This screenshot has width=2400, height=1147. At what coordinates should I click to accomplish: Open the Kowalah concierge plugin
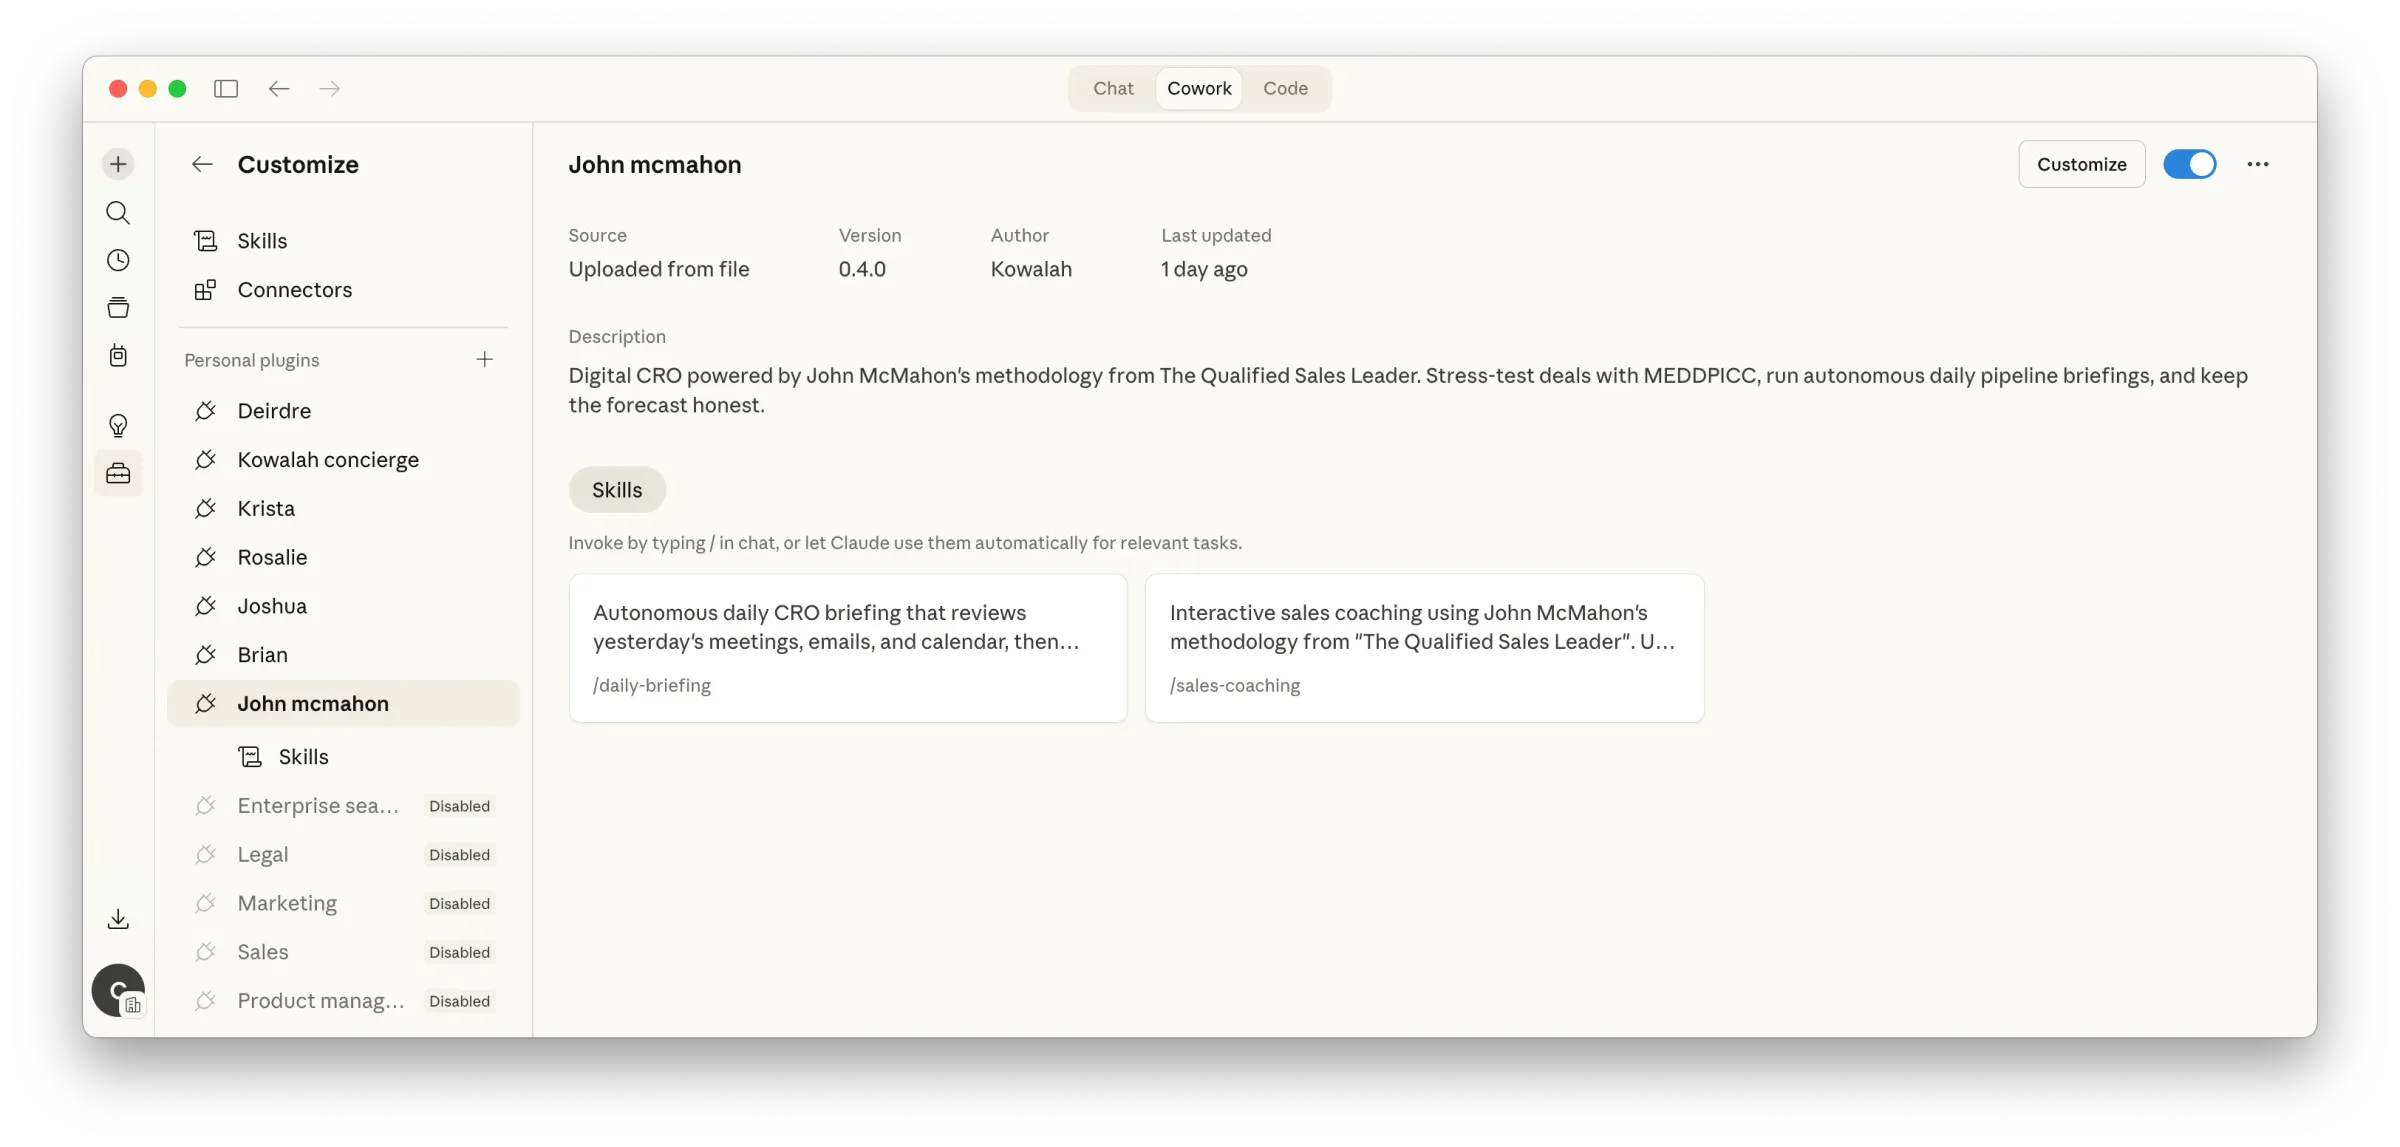(328, 459)
